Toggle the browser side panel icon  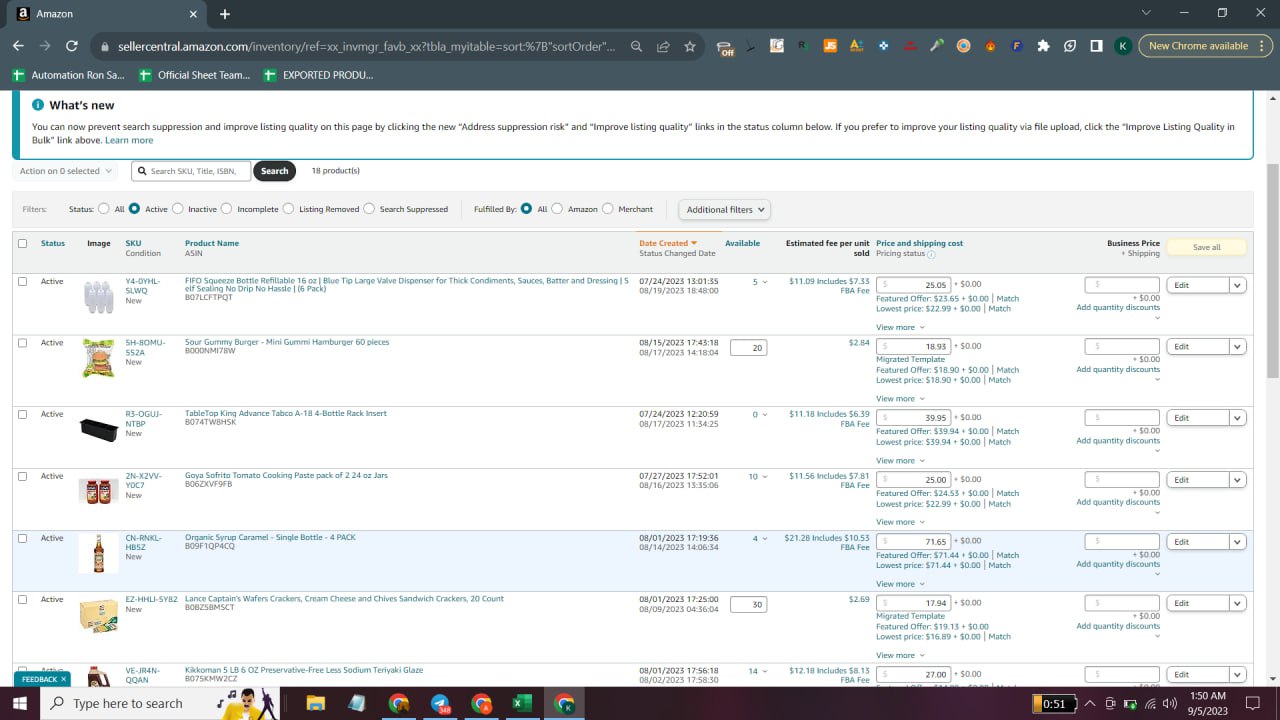pos(1096,46)
